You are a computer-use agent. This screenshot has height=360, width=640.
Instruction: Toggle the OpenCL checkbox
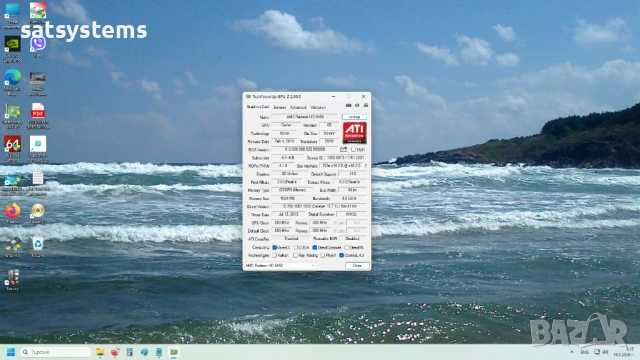pos(275,247)
